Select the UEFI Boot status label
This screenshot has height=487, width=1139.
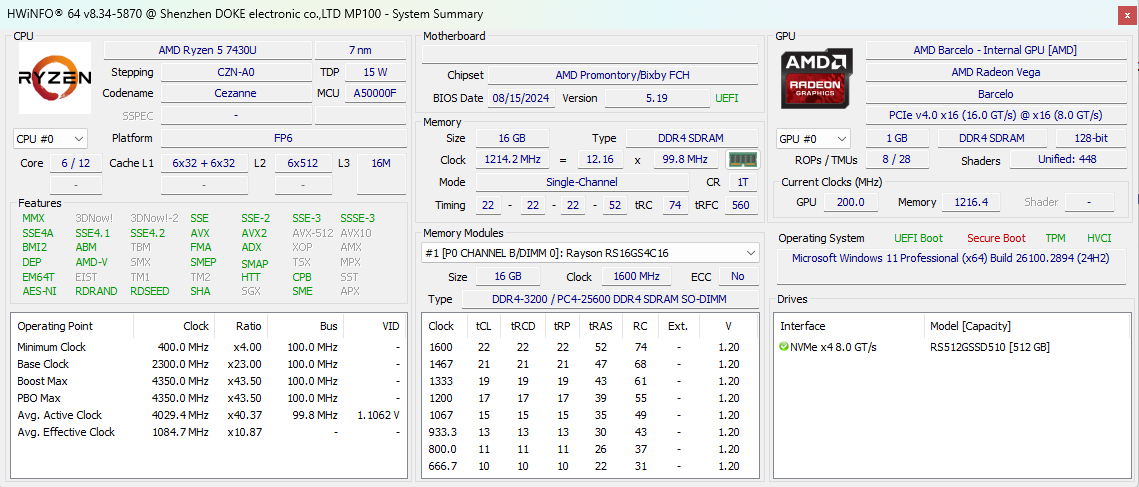[x=918, y=238]
